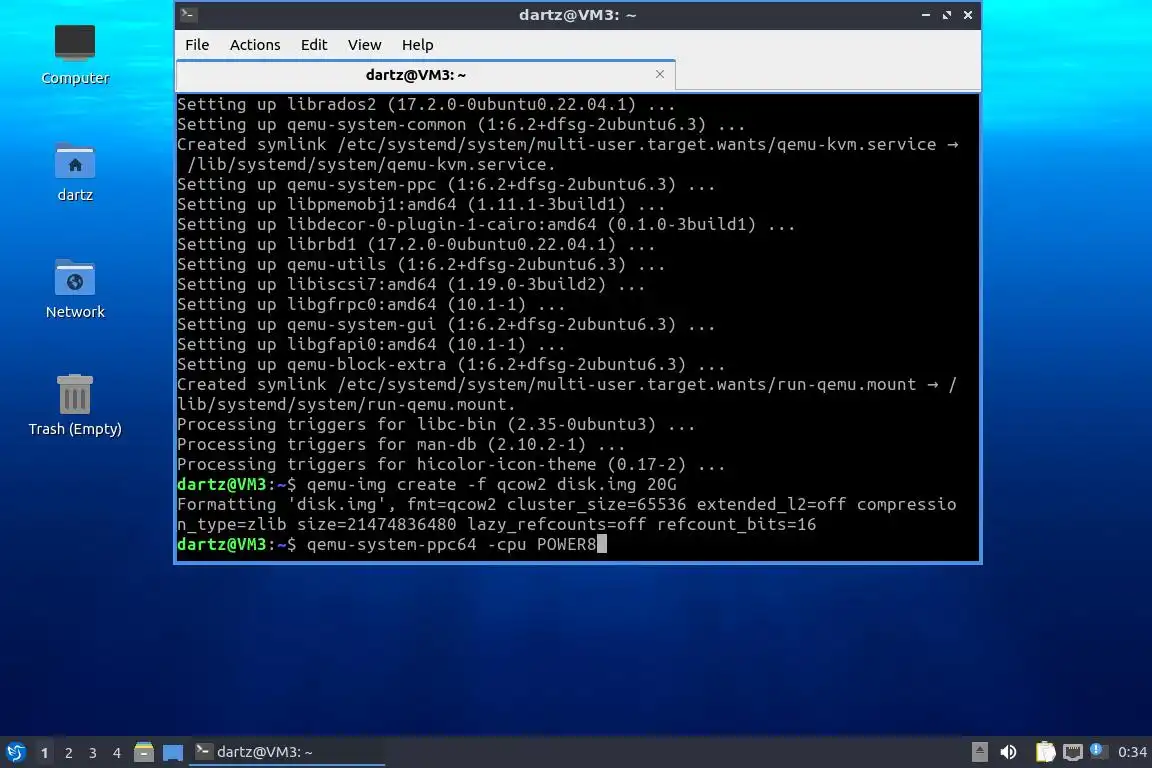This screenshot has width=1152, height=768.
Task: Minimize the terminal window
Action: (926, 15)
